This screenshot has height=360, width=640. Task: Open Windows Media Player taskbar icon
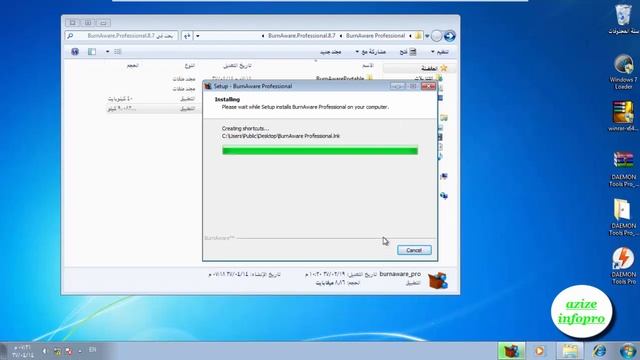[540, 351]
